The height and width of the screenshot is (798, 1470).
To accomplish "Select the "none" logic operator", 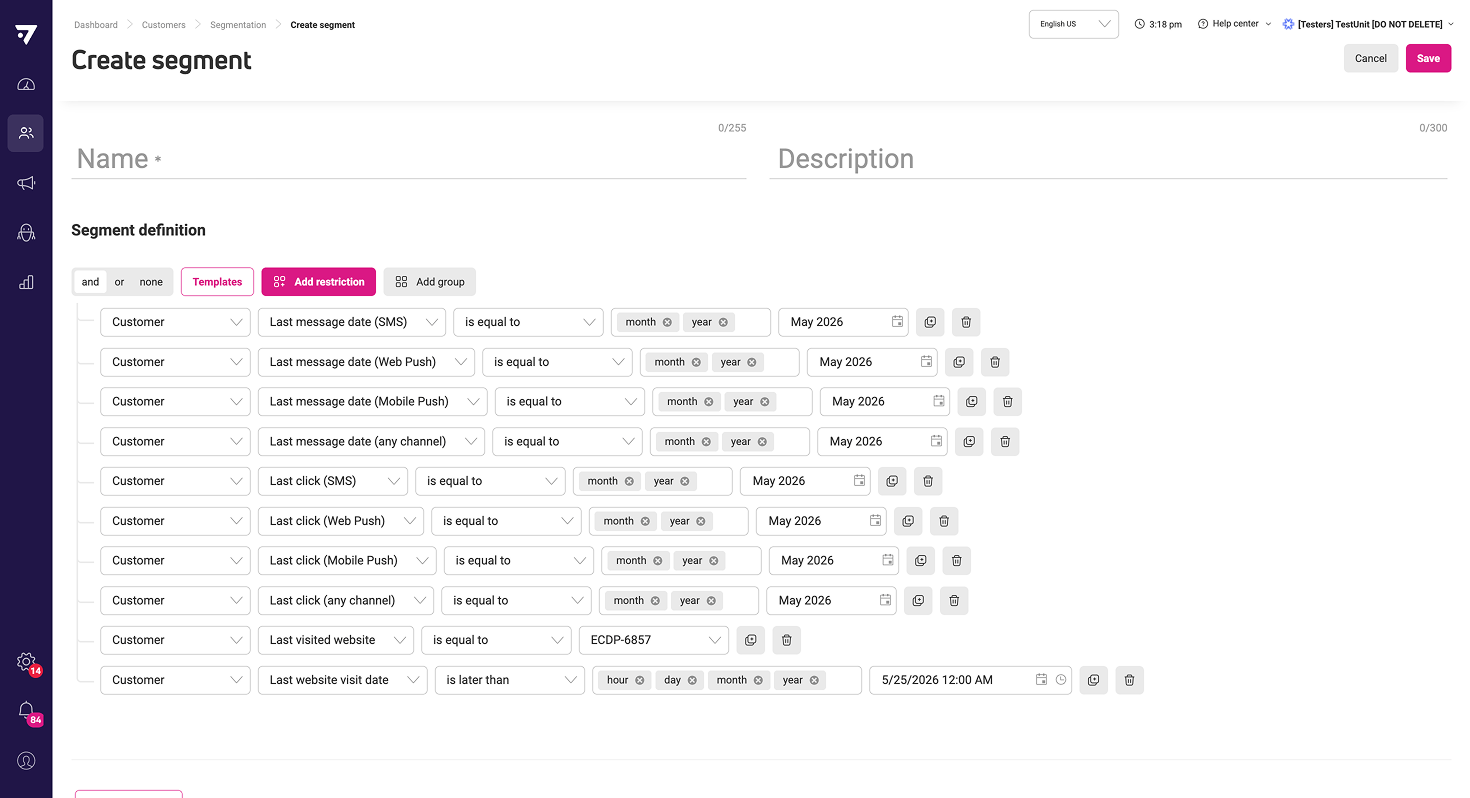I will (151, 282).
